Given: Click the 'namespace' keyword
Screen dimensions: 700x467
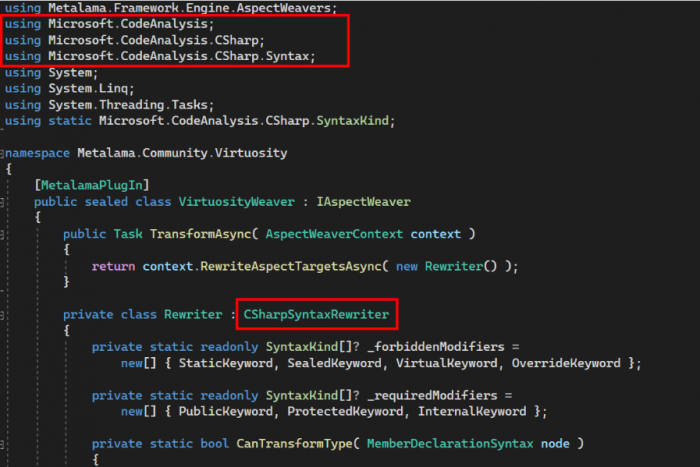Looking at the screenshot, I should pyautogui.click(x=38, y=153).
